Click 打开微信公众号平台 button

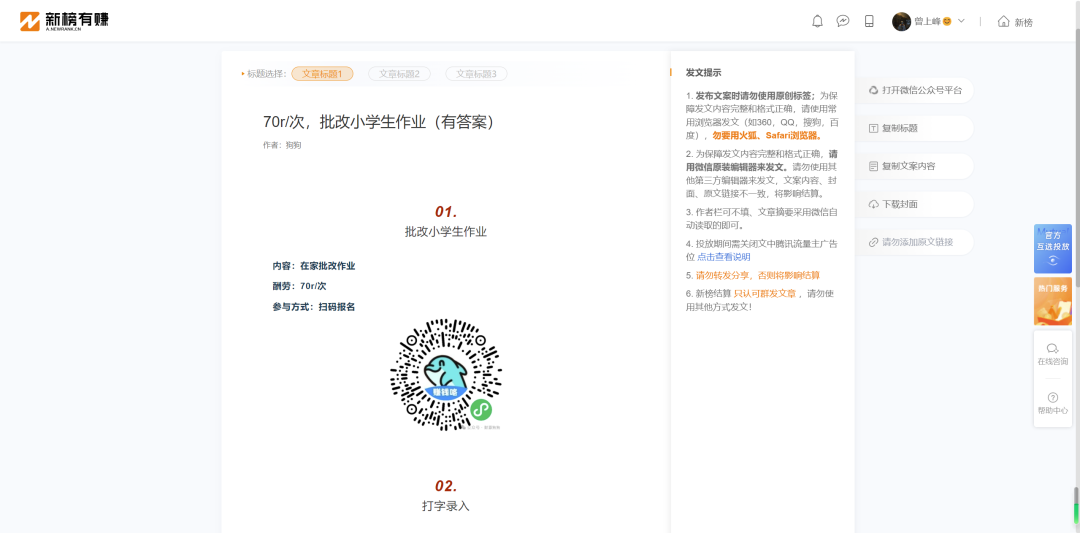(915, 90)
